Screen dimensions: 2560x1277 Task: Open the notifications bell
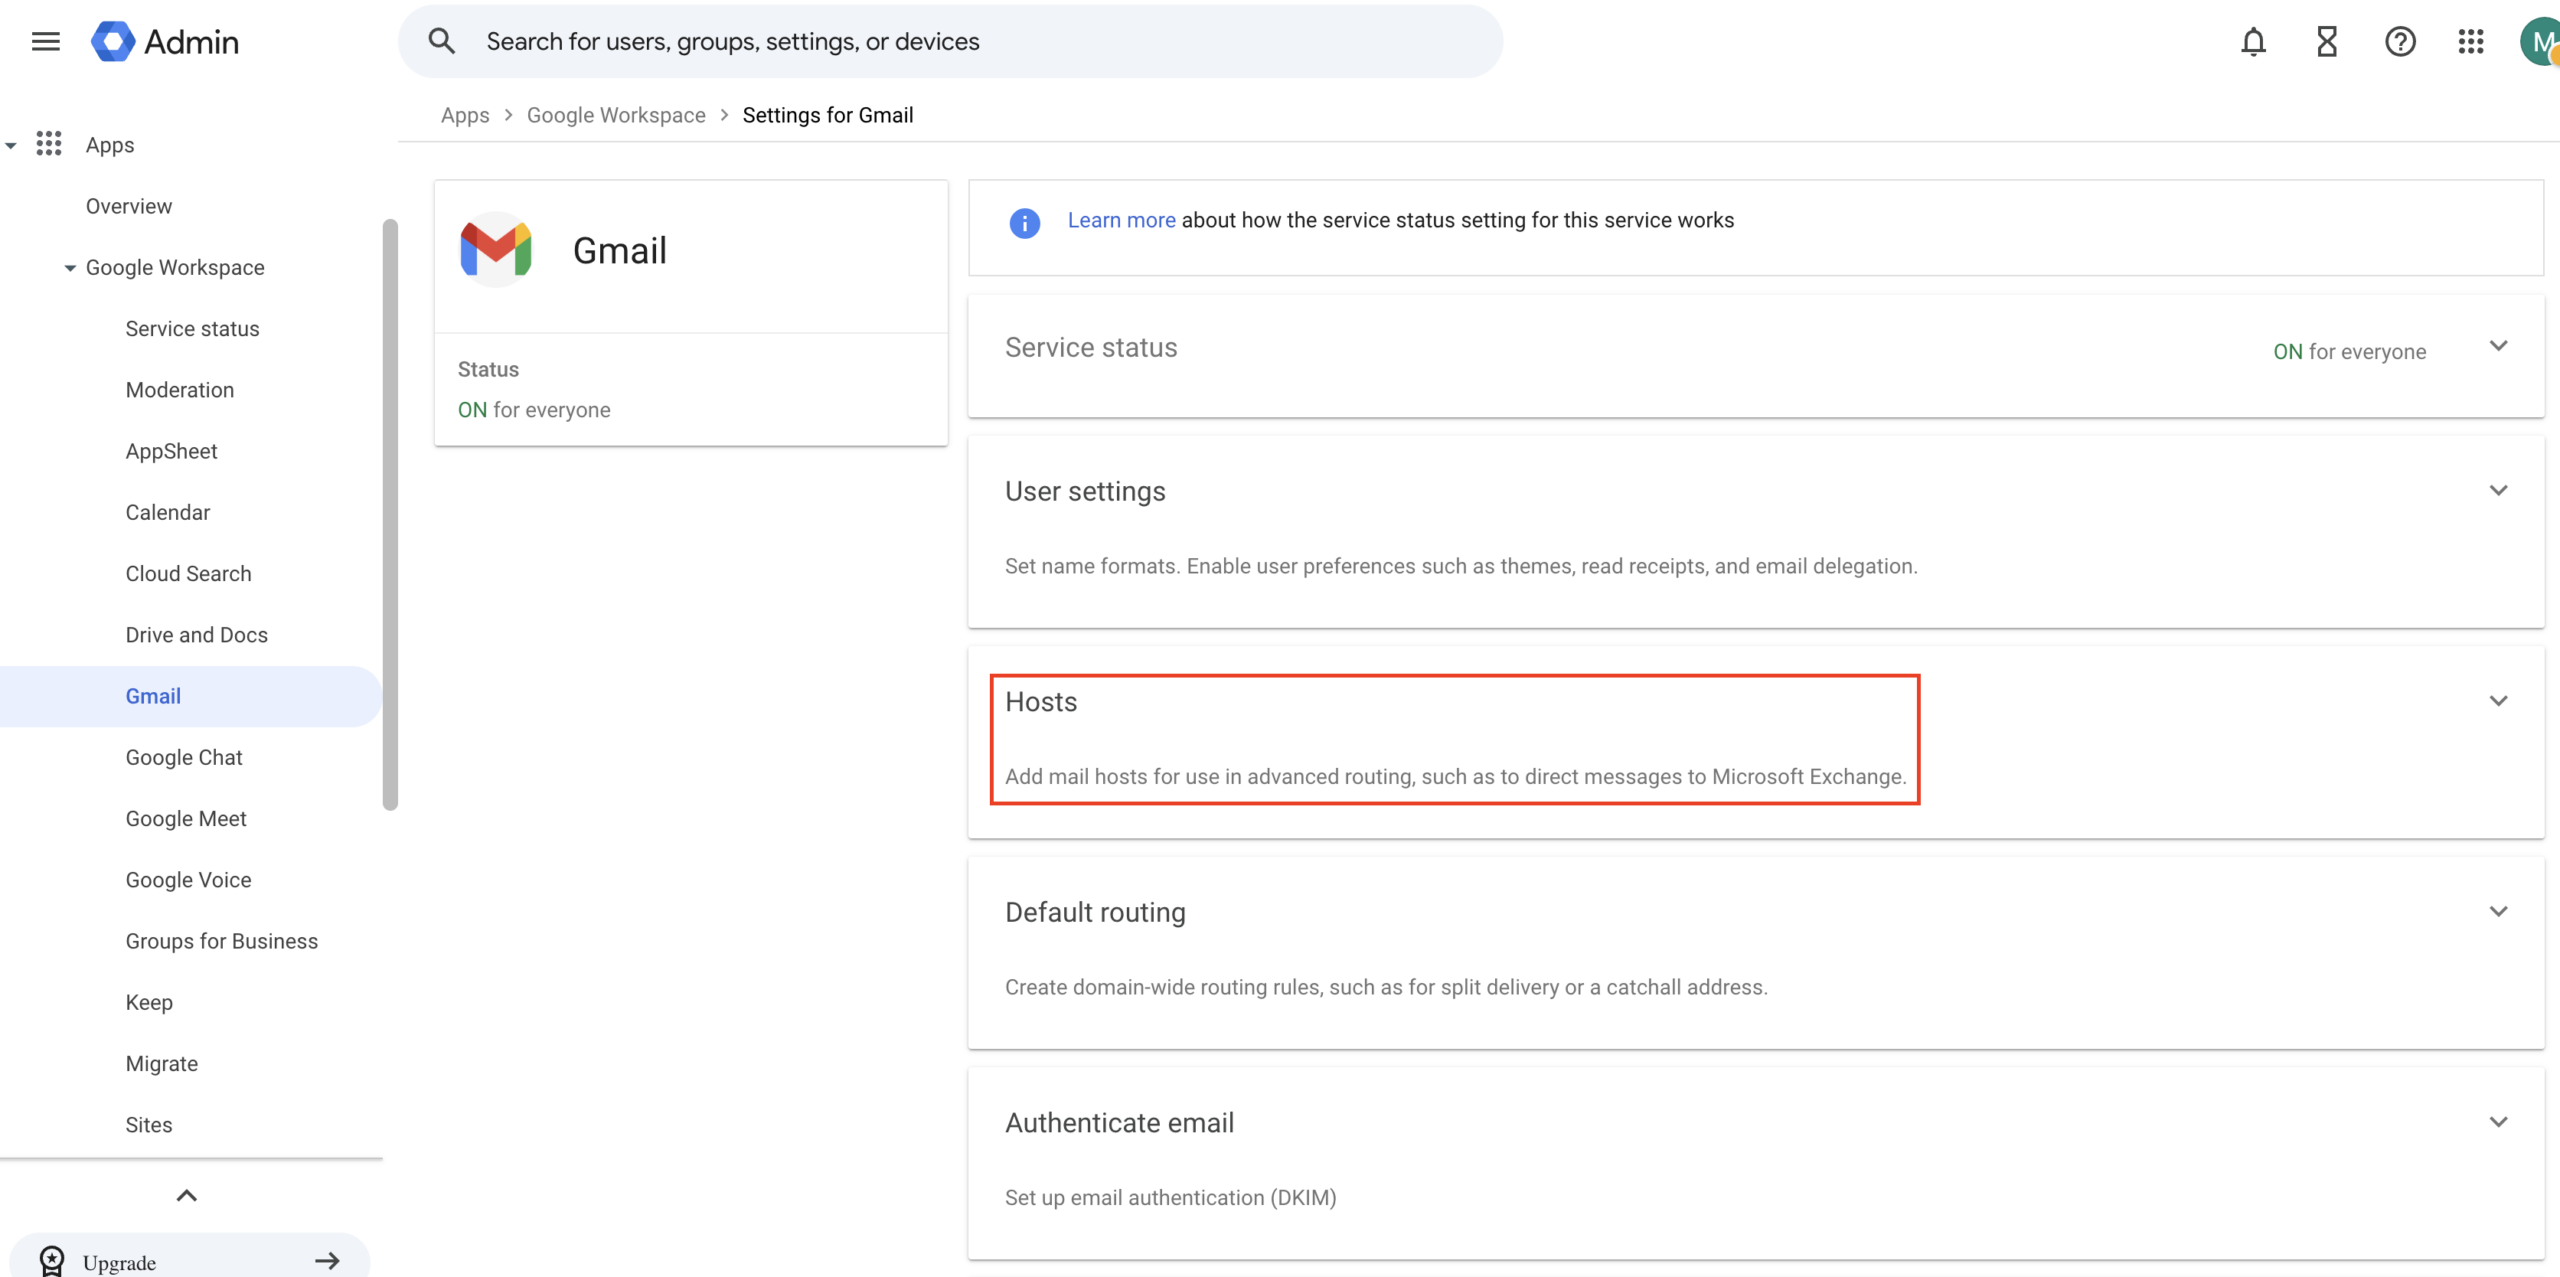point(2253,41)
